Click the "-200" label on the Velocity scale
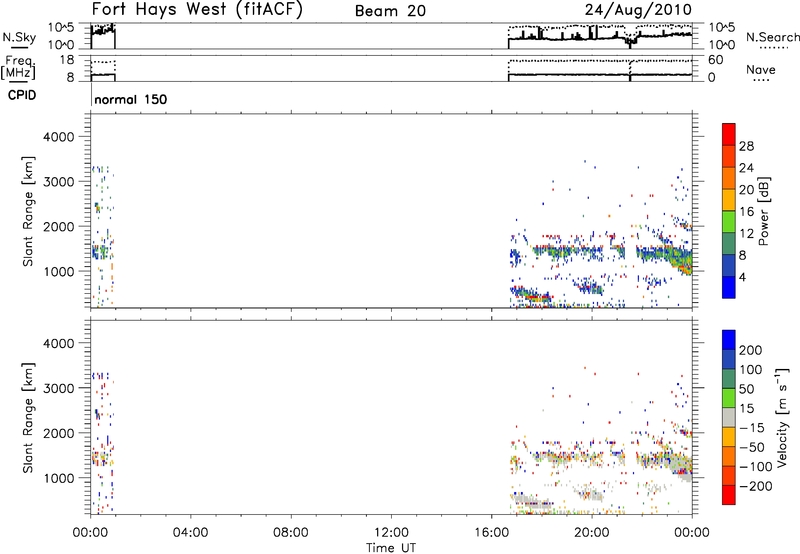800x554 pixels. [756, 486]
